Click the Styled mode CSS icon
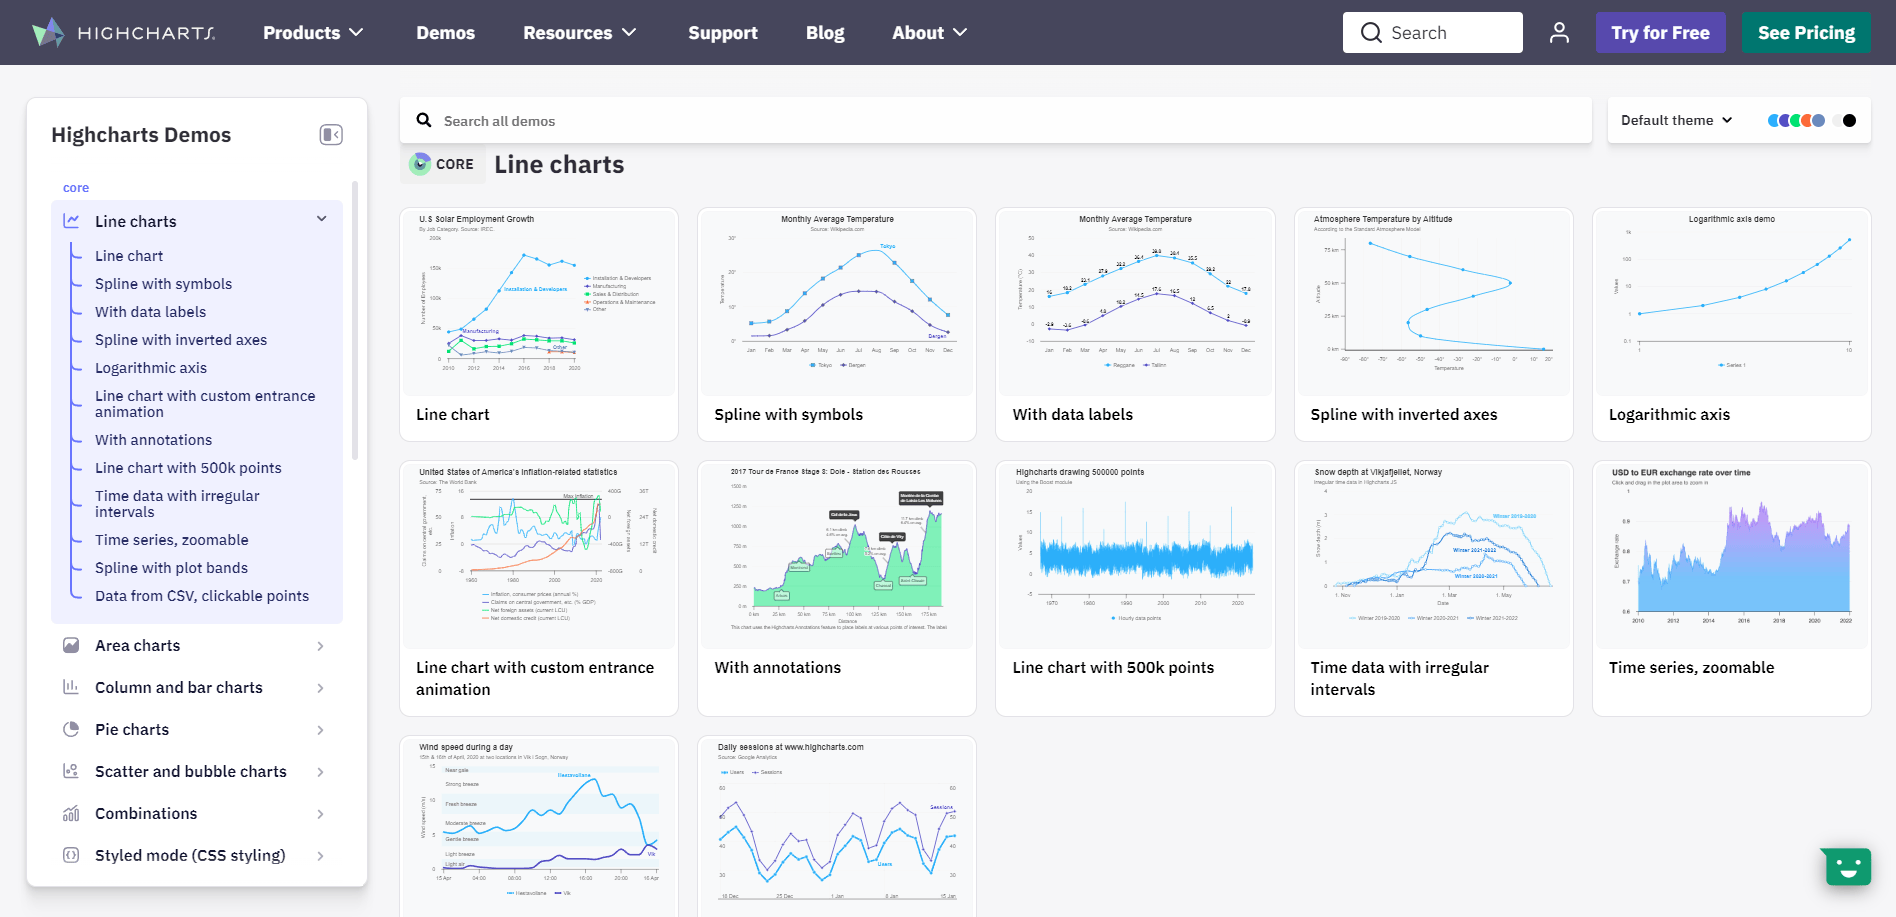 coord(71,856)
